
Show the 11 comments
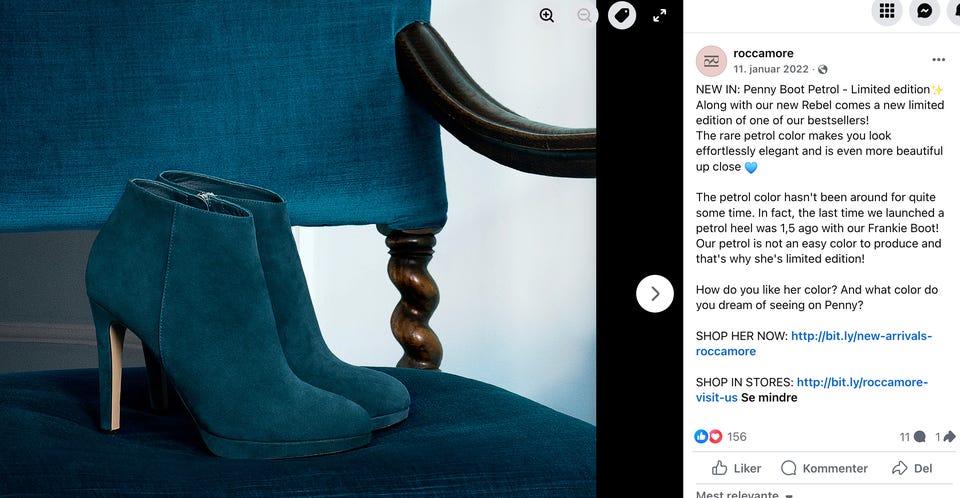point(912,437)
